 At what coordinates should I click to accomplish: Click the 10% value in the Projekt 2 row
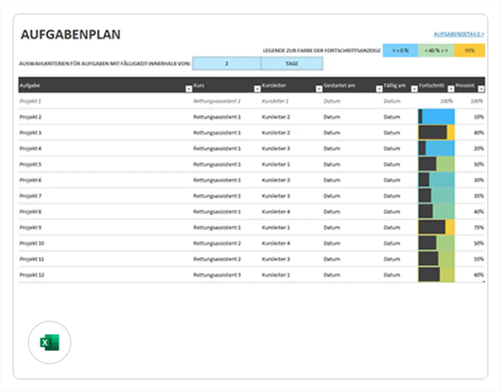coord(479,117)
